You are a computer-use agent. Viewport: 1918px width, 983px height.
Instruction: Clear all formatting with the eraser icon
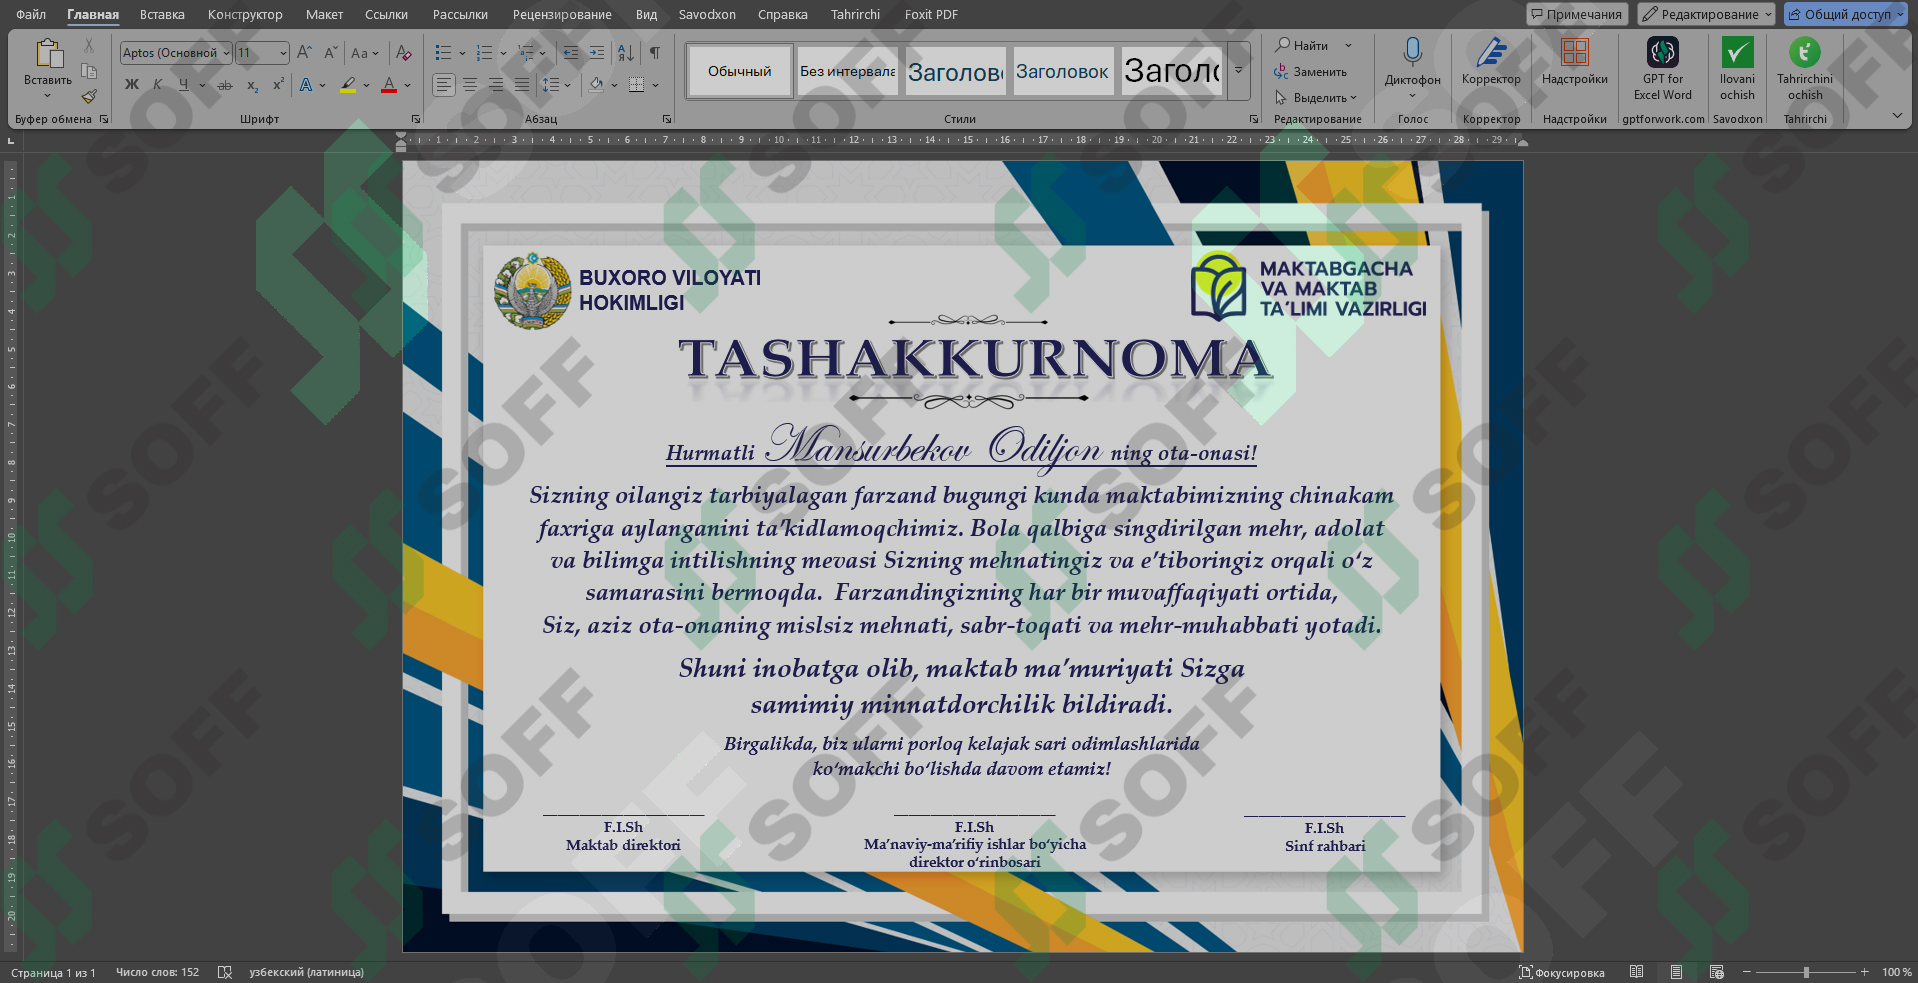coord(404,52)
